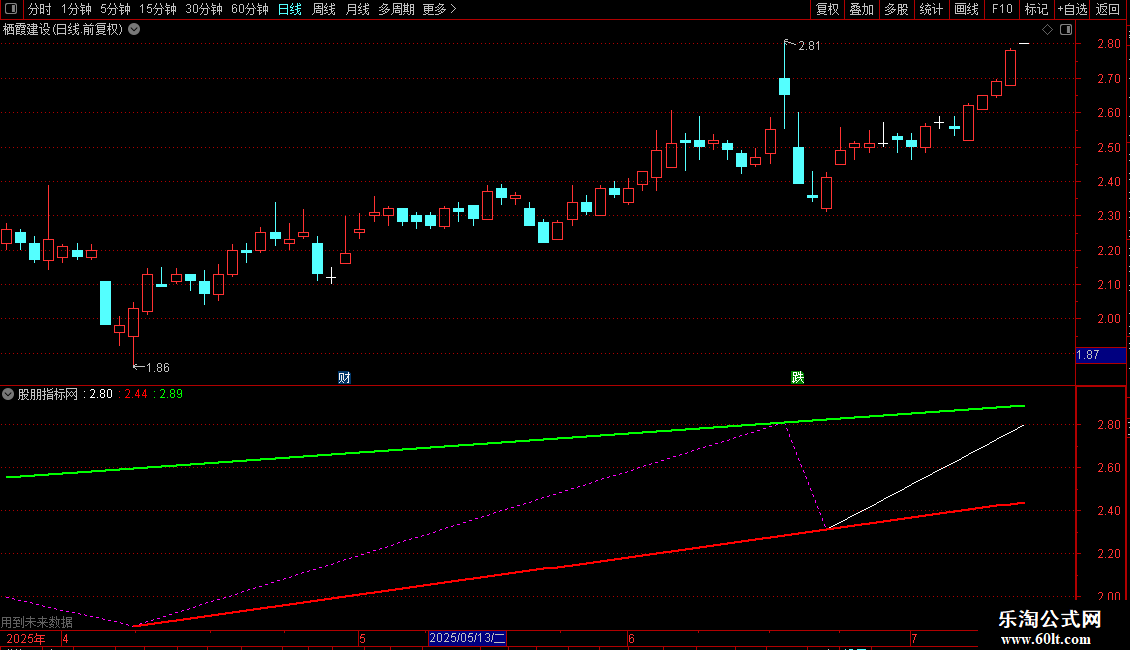Click the 财 marker below the chart
This screenshot has width=1130, height=650.
pyautogui.click(x=344, y=378)
